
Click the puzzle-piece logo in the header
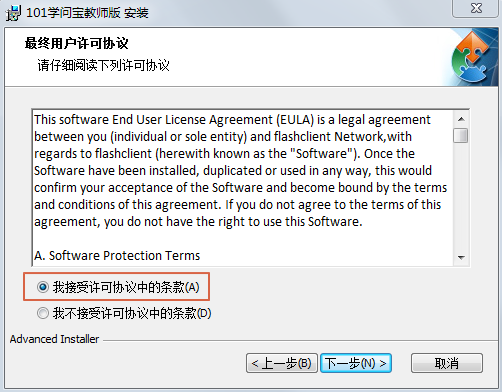point(471,57)
